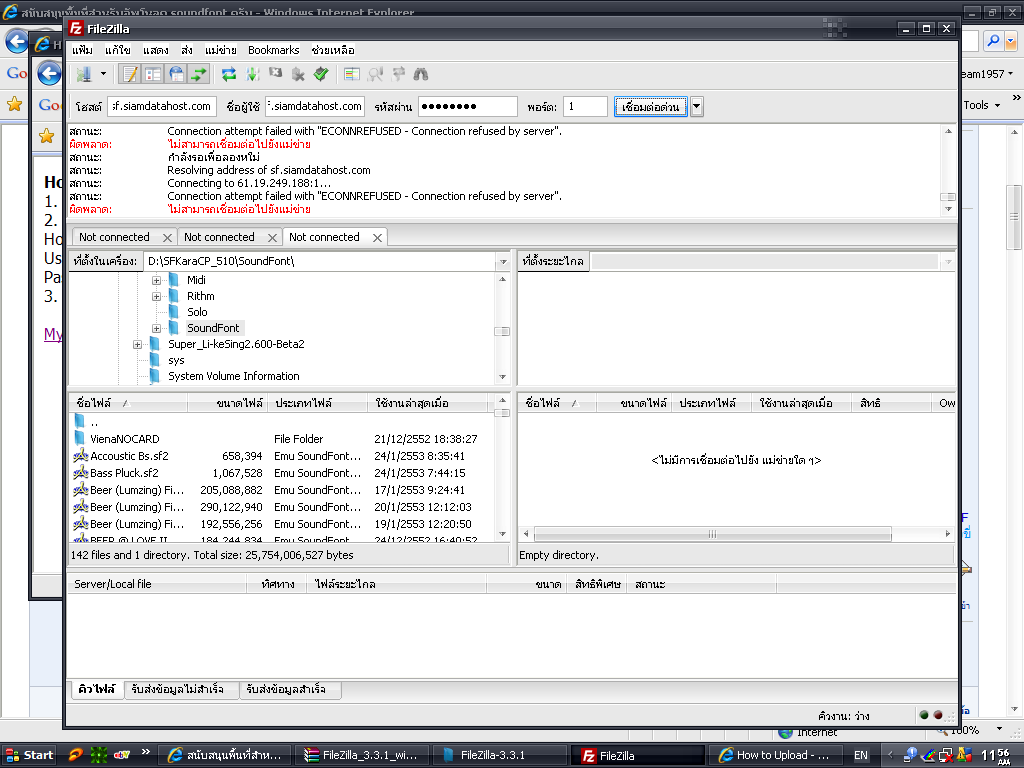Click the EN language indicator in taskbar

[861, 755]
